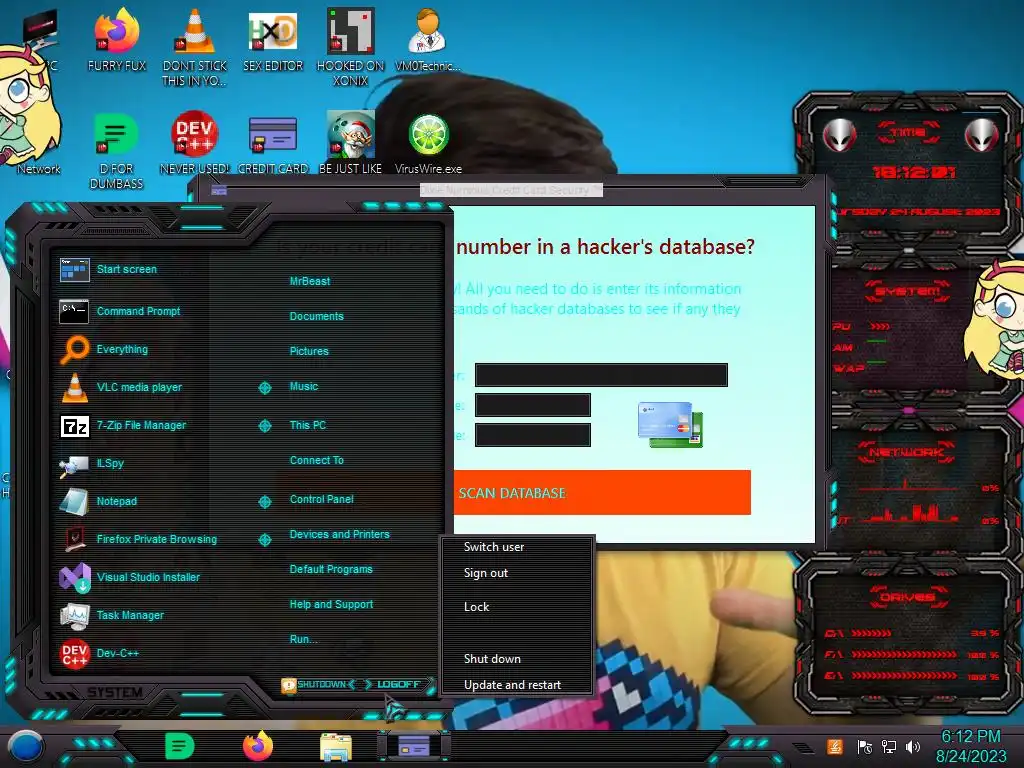Open Firefox from the taskbar
This screenshot has width=1024, height=768.
(x=258, y=746)
